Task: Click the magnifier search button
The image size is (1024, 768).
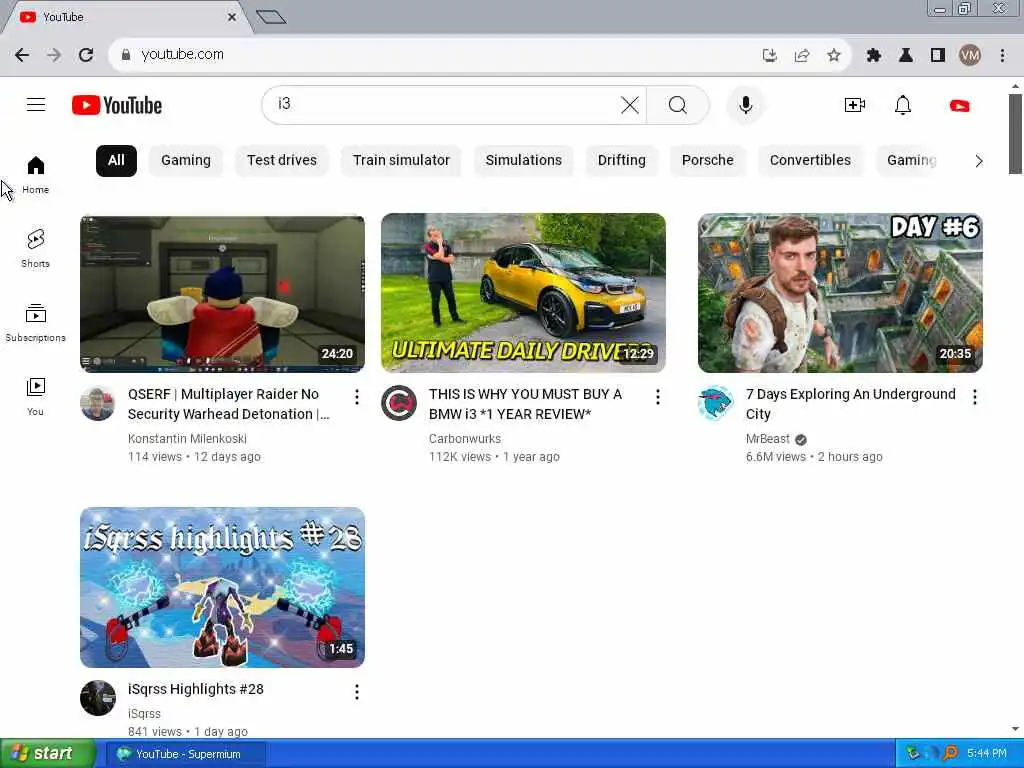Action: 677,104
